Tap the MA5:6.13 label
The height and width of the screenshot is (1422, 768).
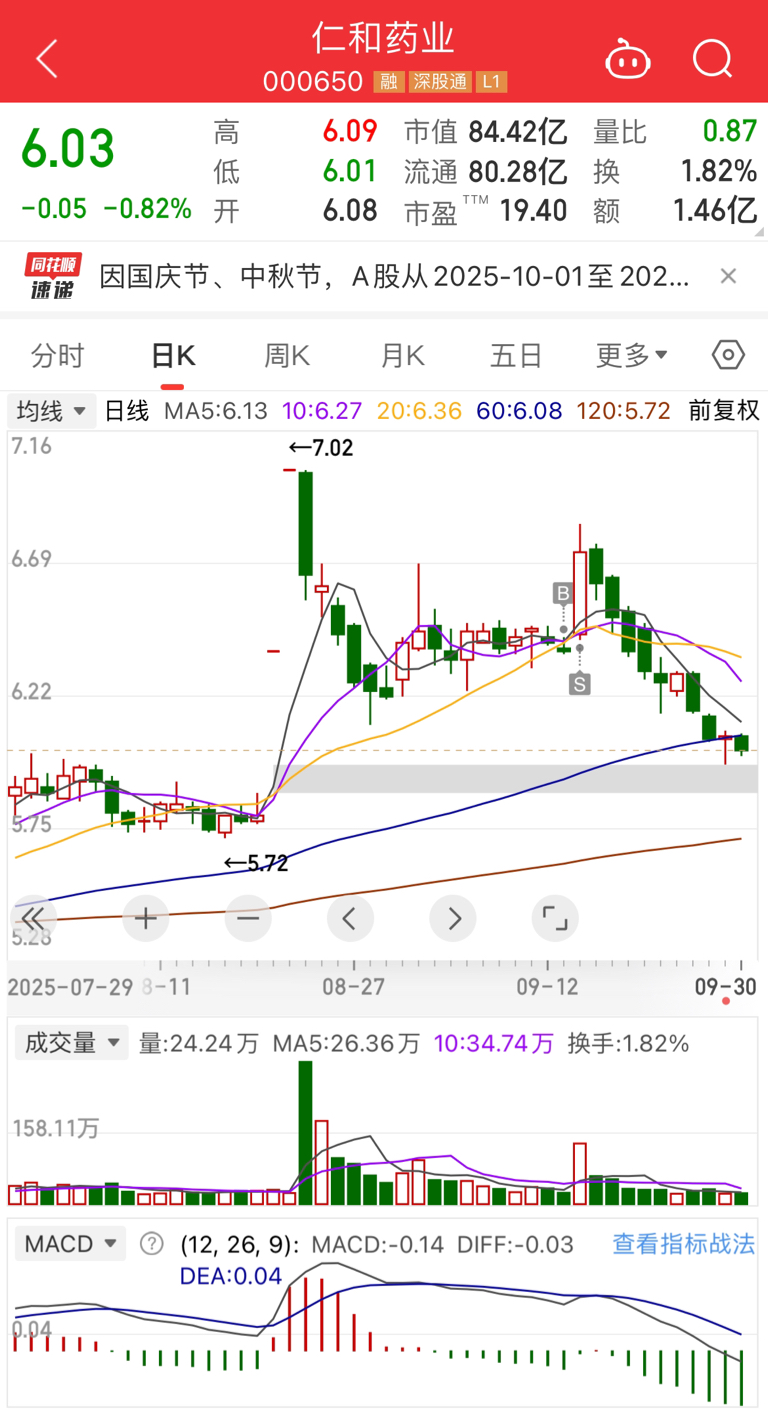click(218, 410)
